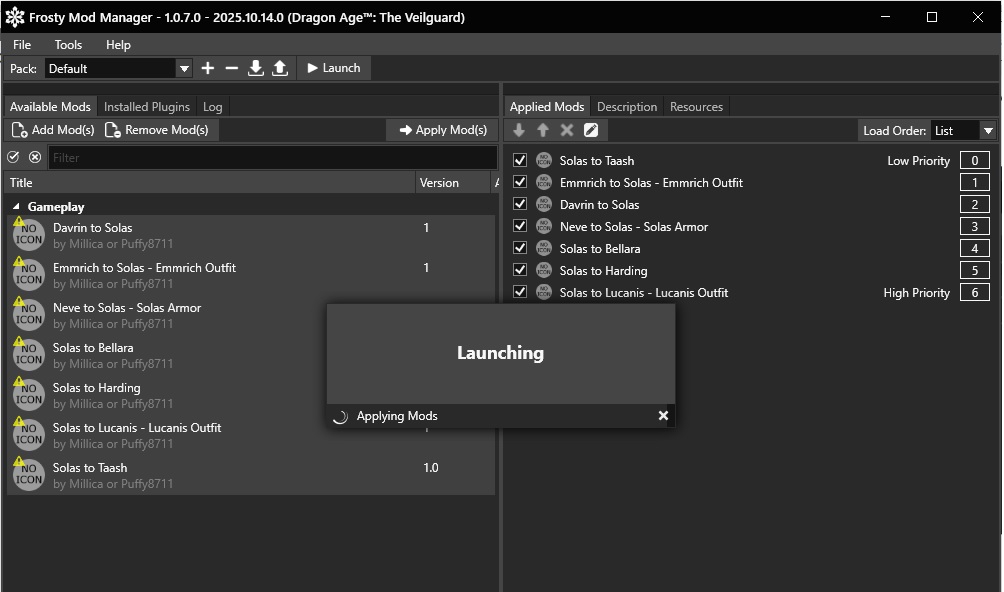Open the Tools menu
The width and height of the screenshot is (1004, 592).
click(68, 45)
